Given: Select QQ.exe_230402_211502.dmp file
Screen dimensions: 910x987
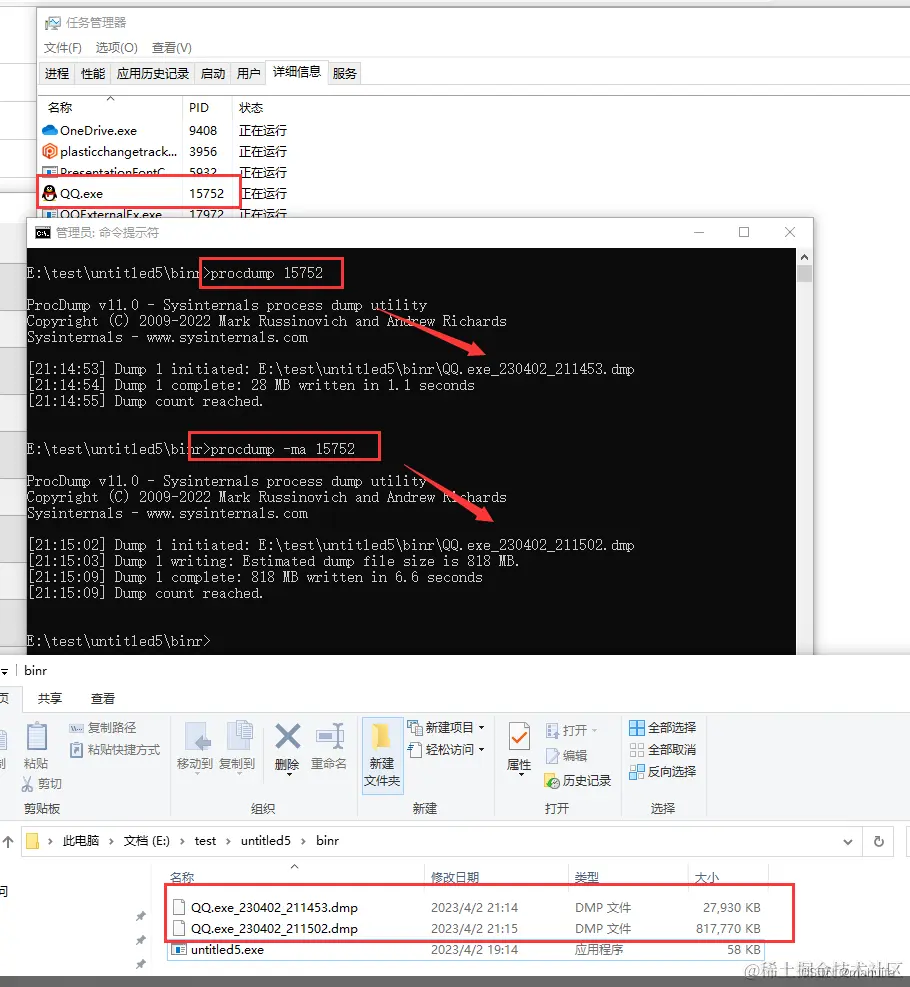Looking at the screenshot, I should (466, 928).
